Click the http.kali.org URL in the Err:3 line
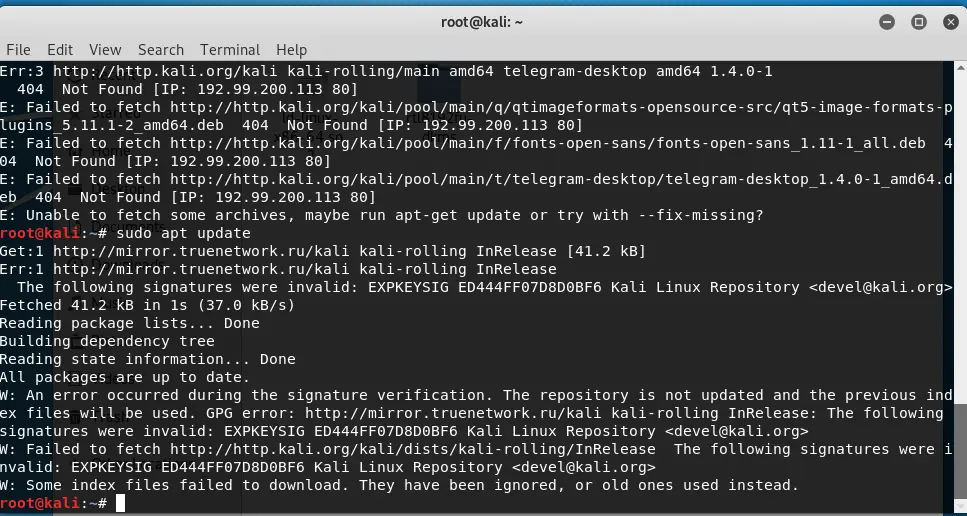Screen dimensions: 967x516 [x=165, y=72]
